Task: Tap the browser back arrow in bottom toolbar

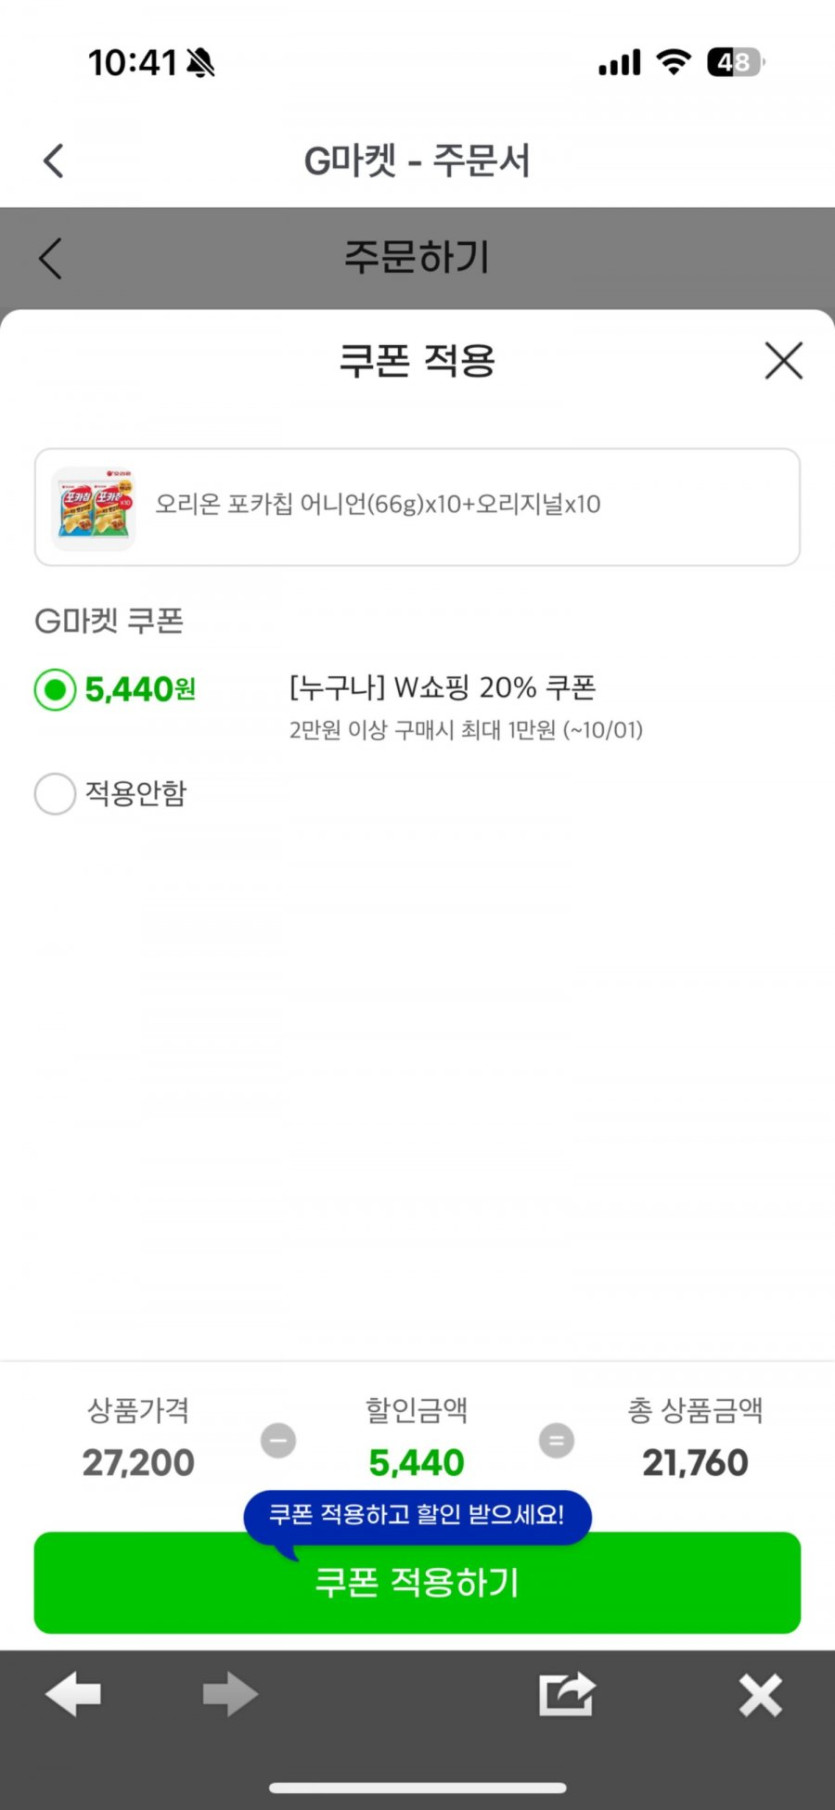Action: pyautogui.click(x=74, y=1695)
